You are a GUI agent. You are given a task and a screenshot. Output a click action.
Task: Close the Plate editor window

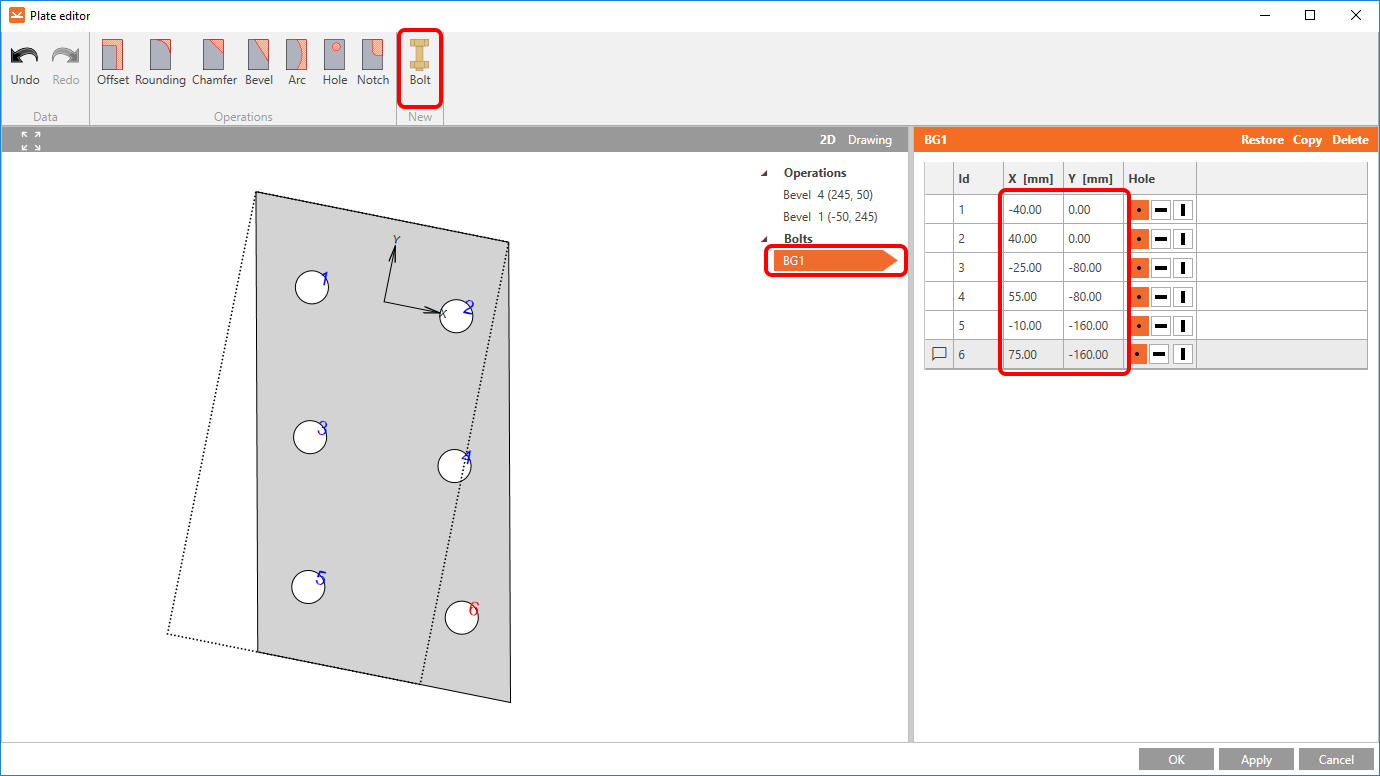[x=1356, y=15]
